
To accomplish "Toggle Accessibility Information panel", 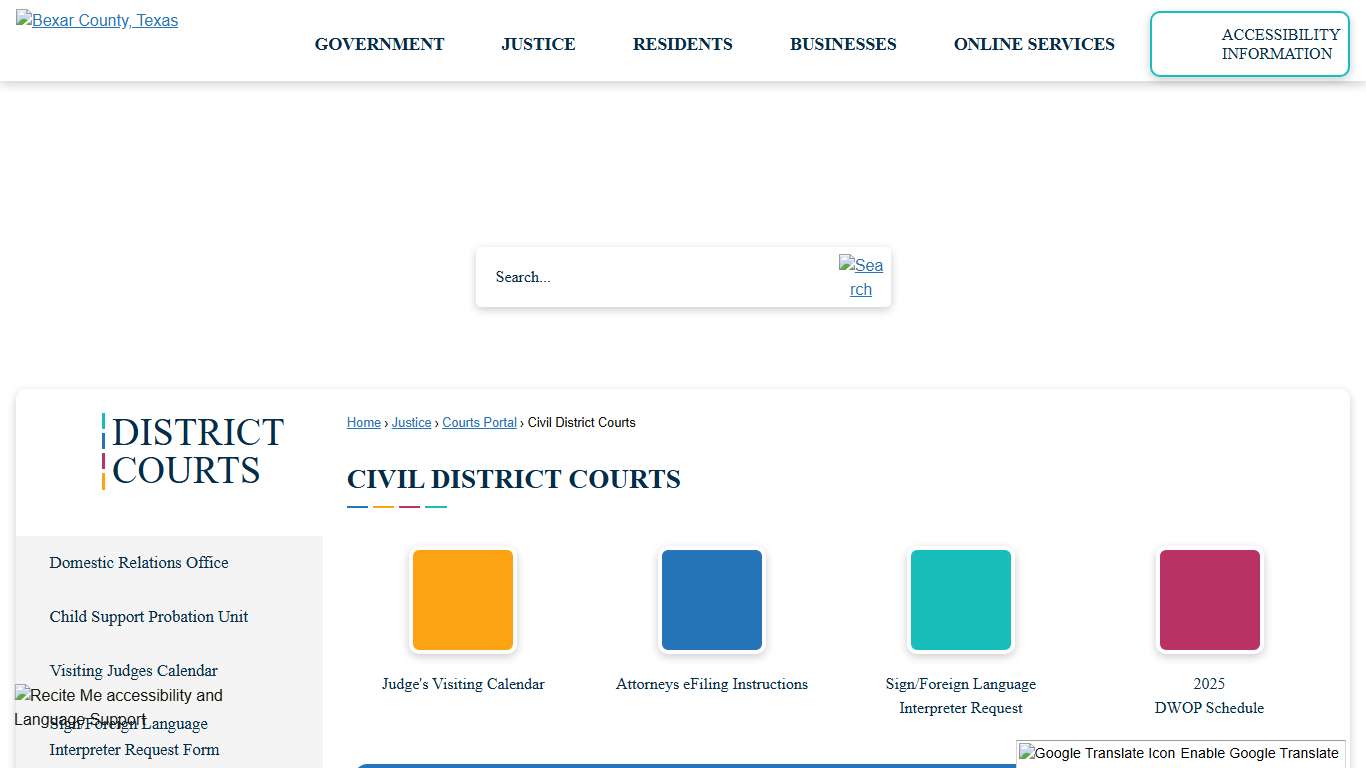I will pyautogui.click(x=1249, y=44).
